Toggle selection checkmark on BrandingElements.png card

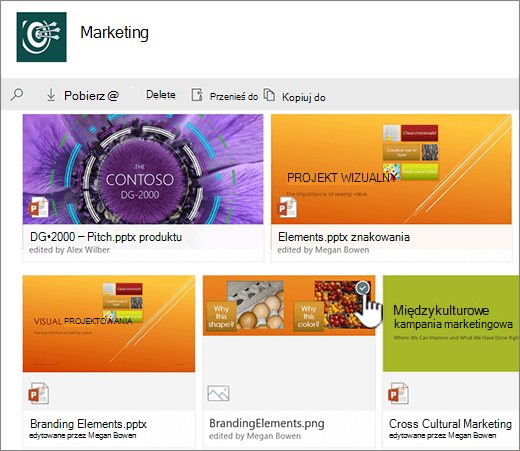[363, 288]
